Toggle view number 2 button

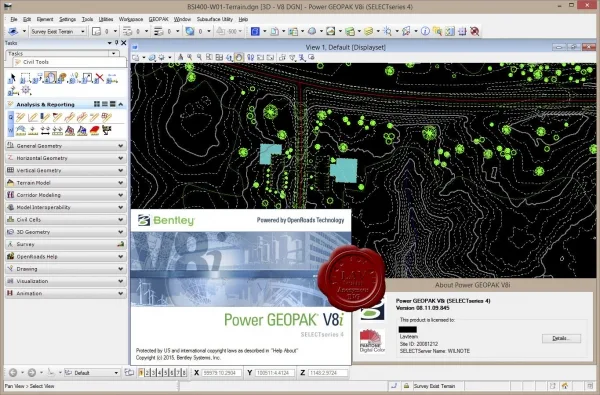click(x=147, y=372)
